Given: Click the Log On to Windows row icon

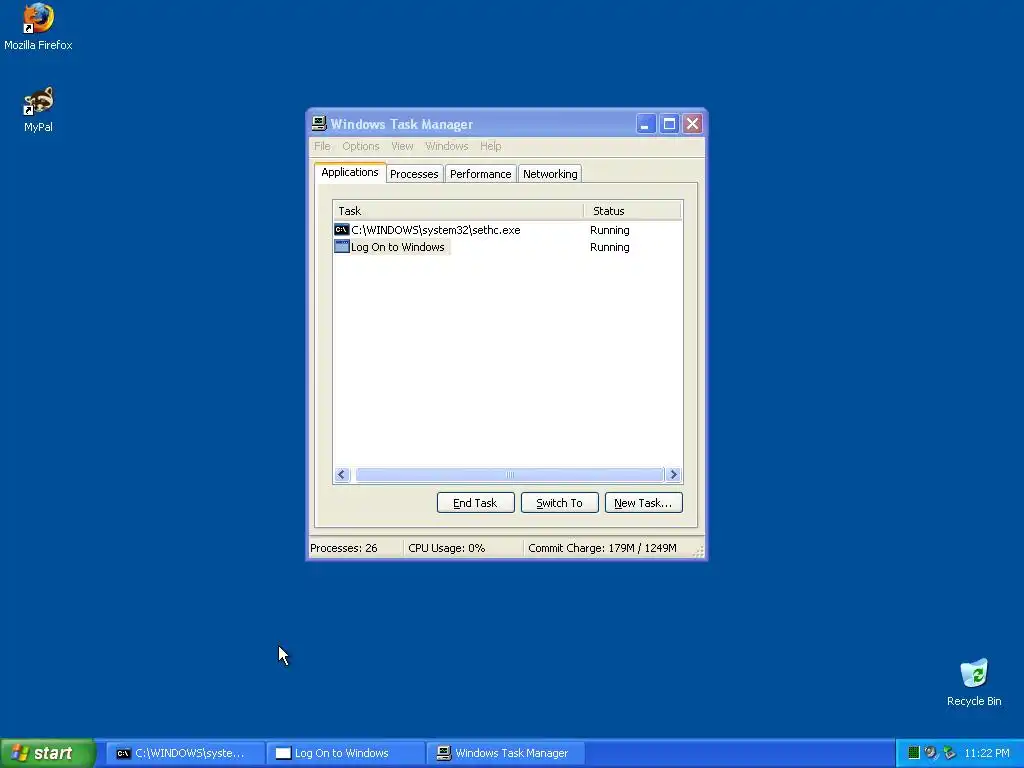Looking at the screenshot, I should pos(342,247).
